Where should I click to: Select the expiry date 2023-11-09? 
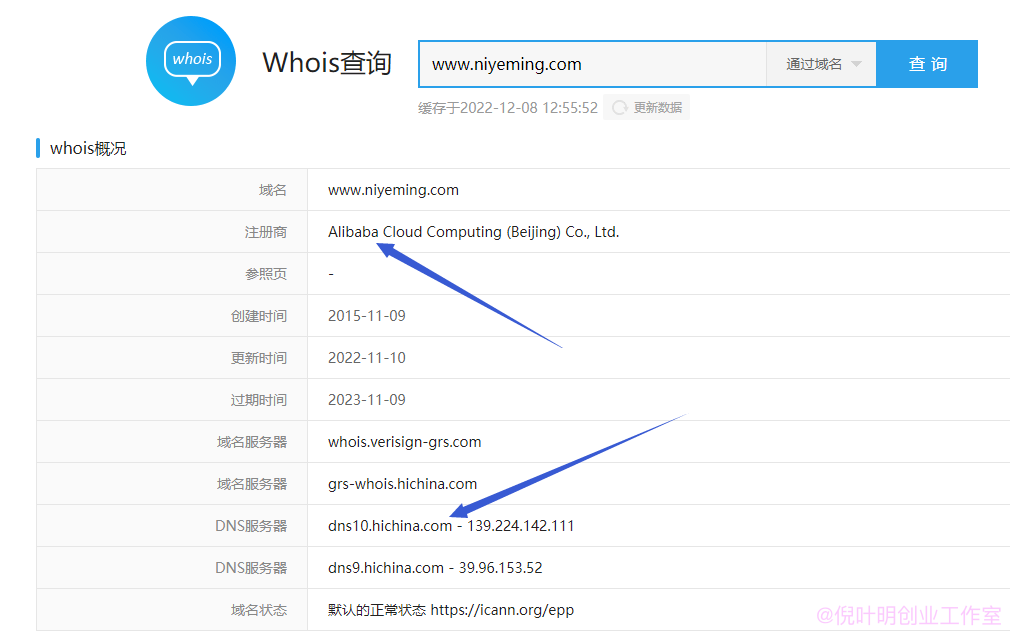(367, 400)
